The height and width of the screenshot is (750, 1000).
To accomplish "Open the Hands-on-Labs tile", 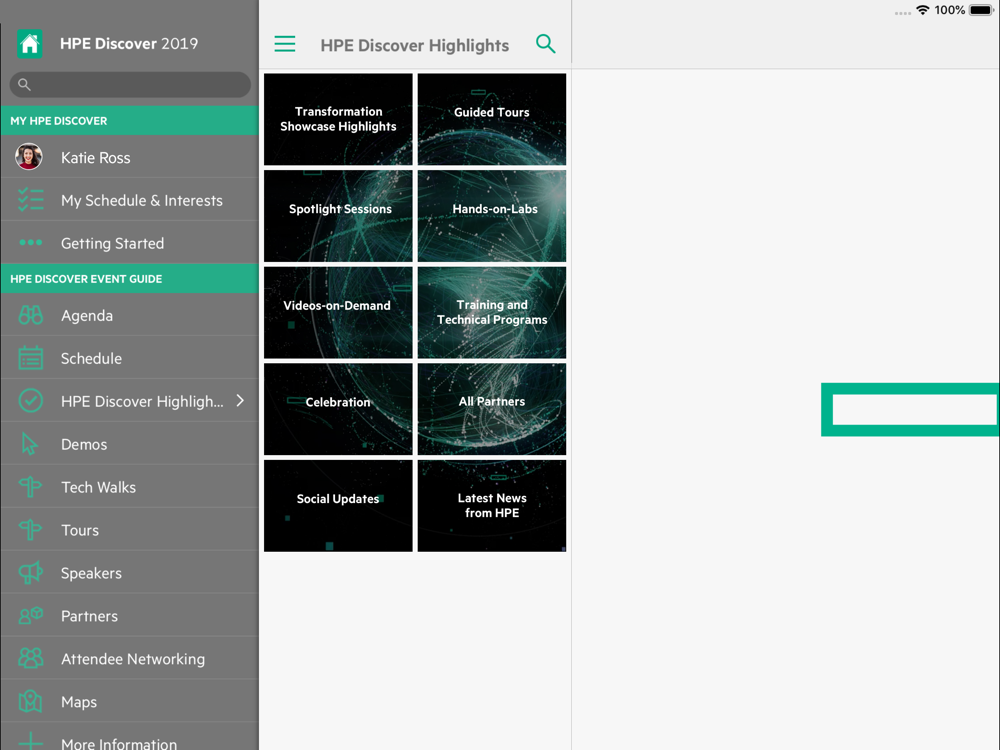I will pyautogui.click(x=492, y=216).
